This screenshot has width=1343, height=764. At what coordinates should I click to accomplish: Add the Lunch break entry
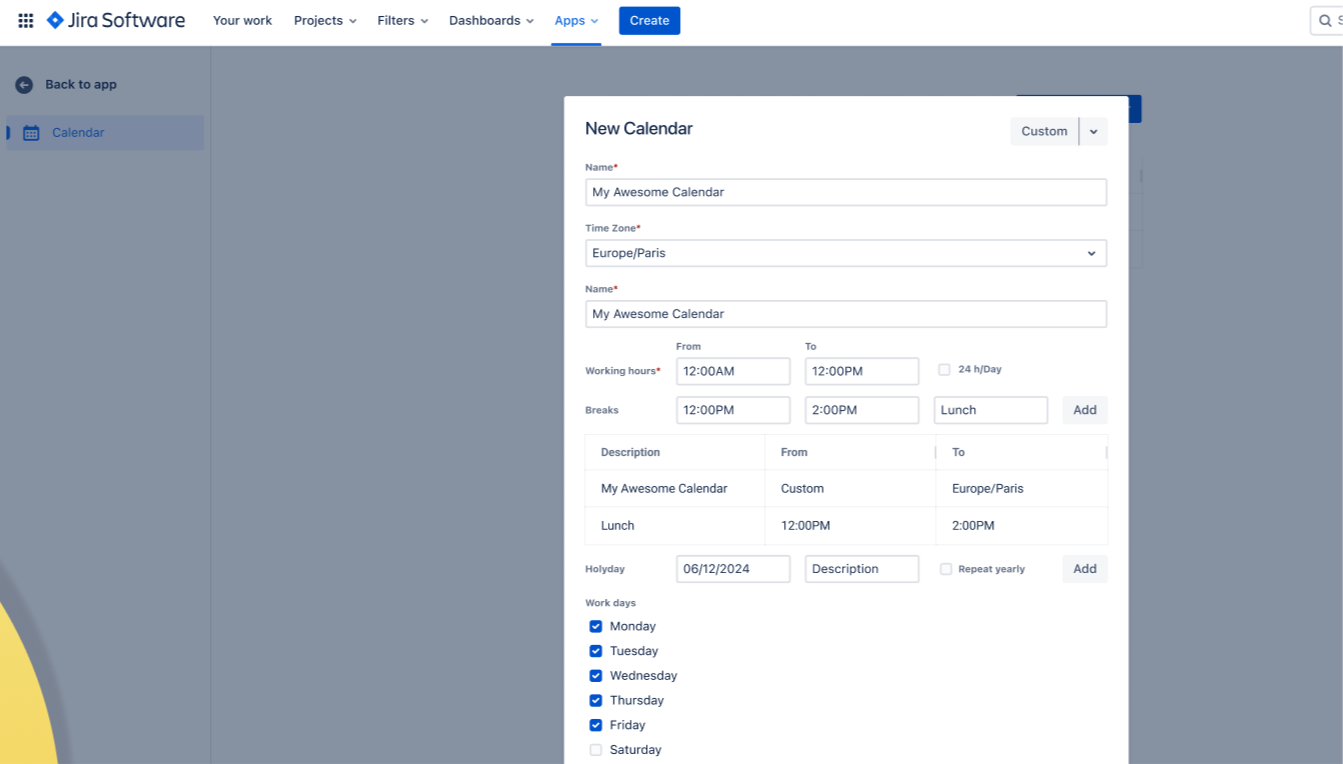point(1085,410)
